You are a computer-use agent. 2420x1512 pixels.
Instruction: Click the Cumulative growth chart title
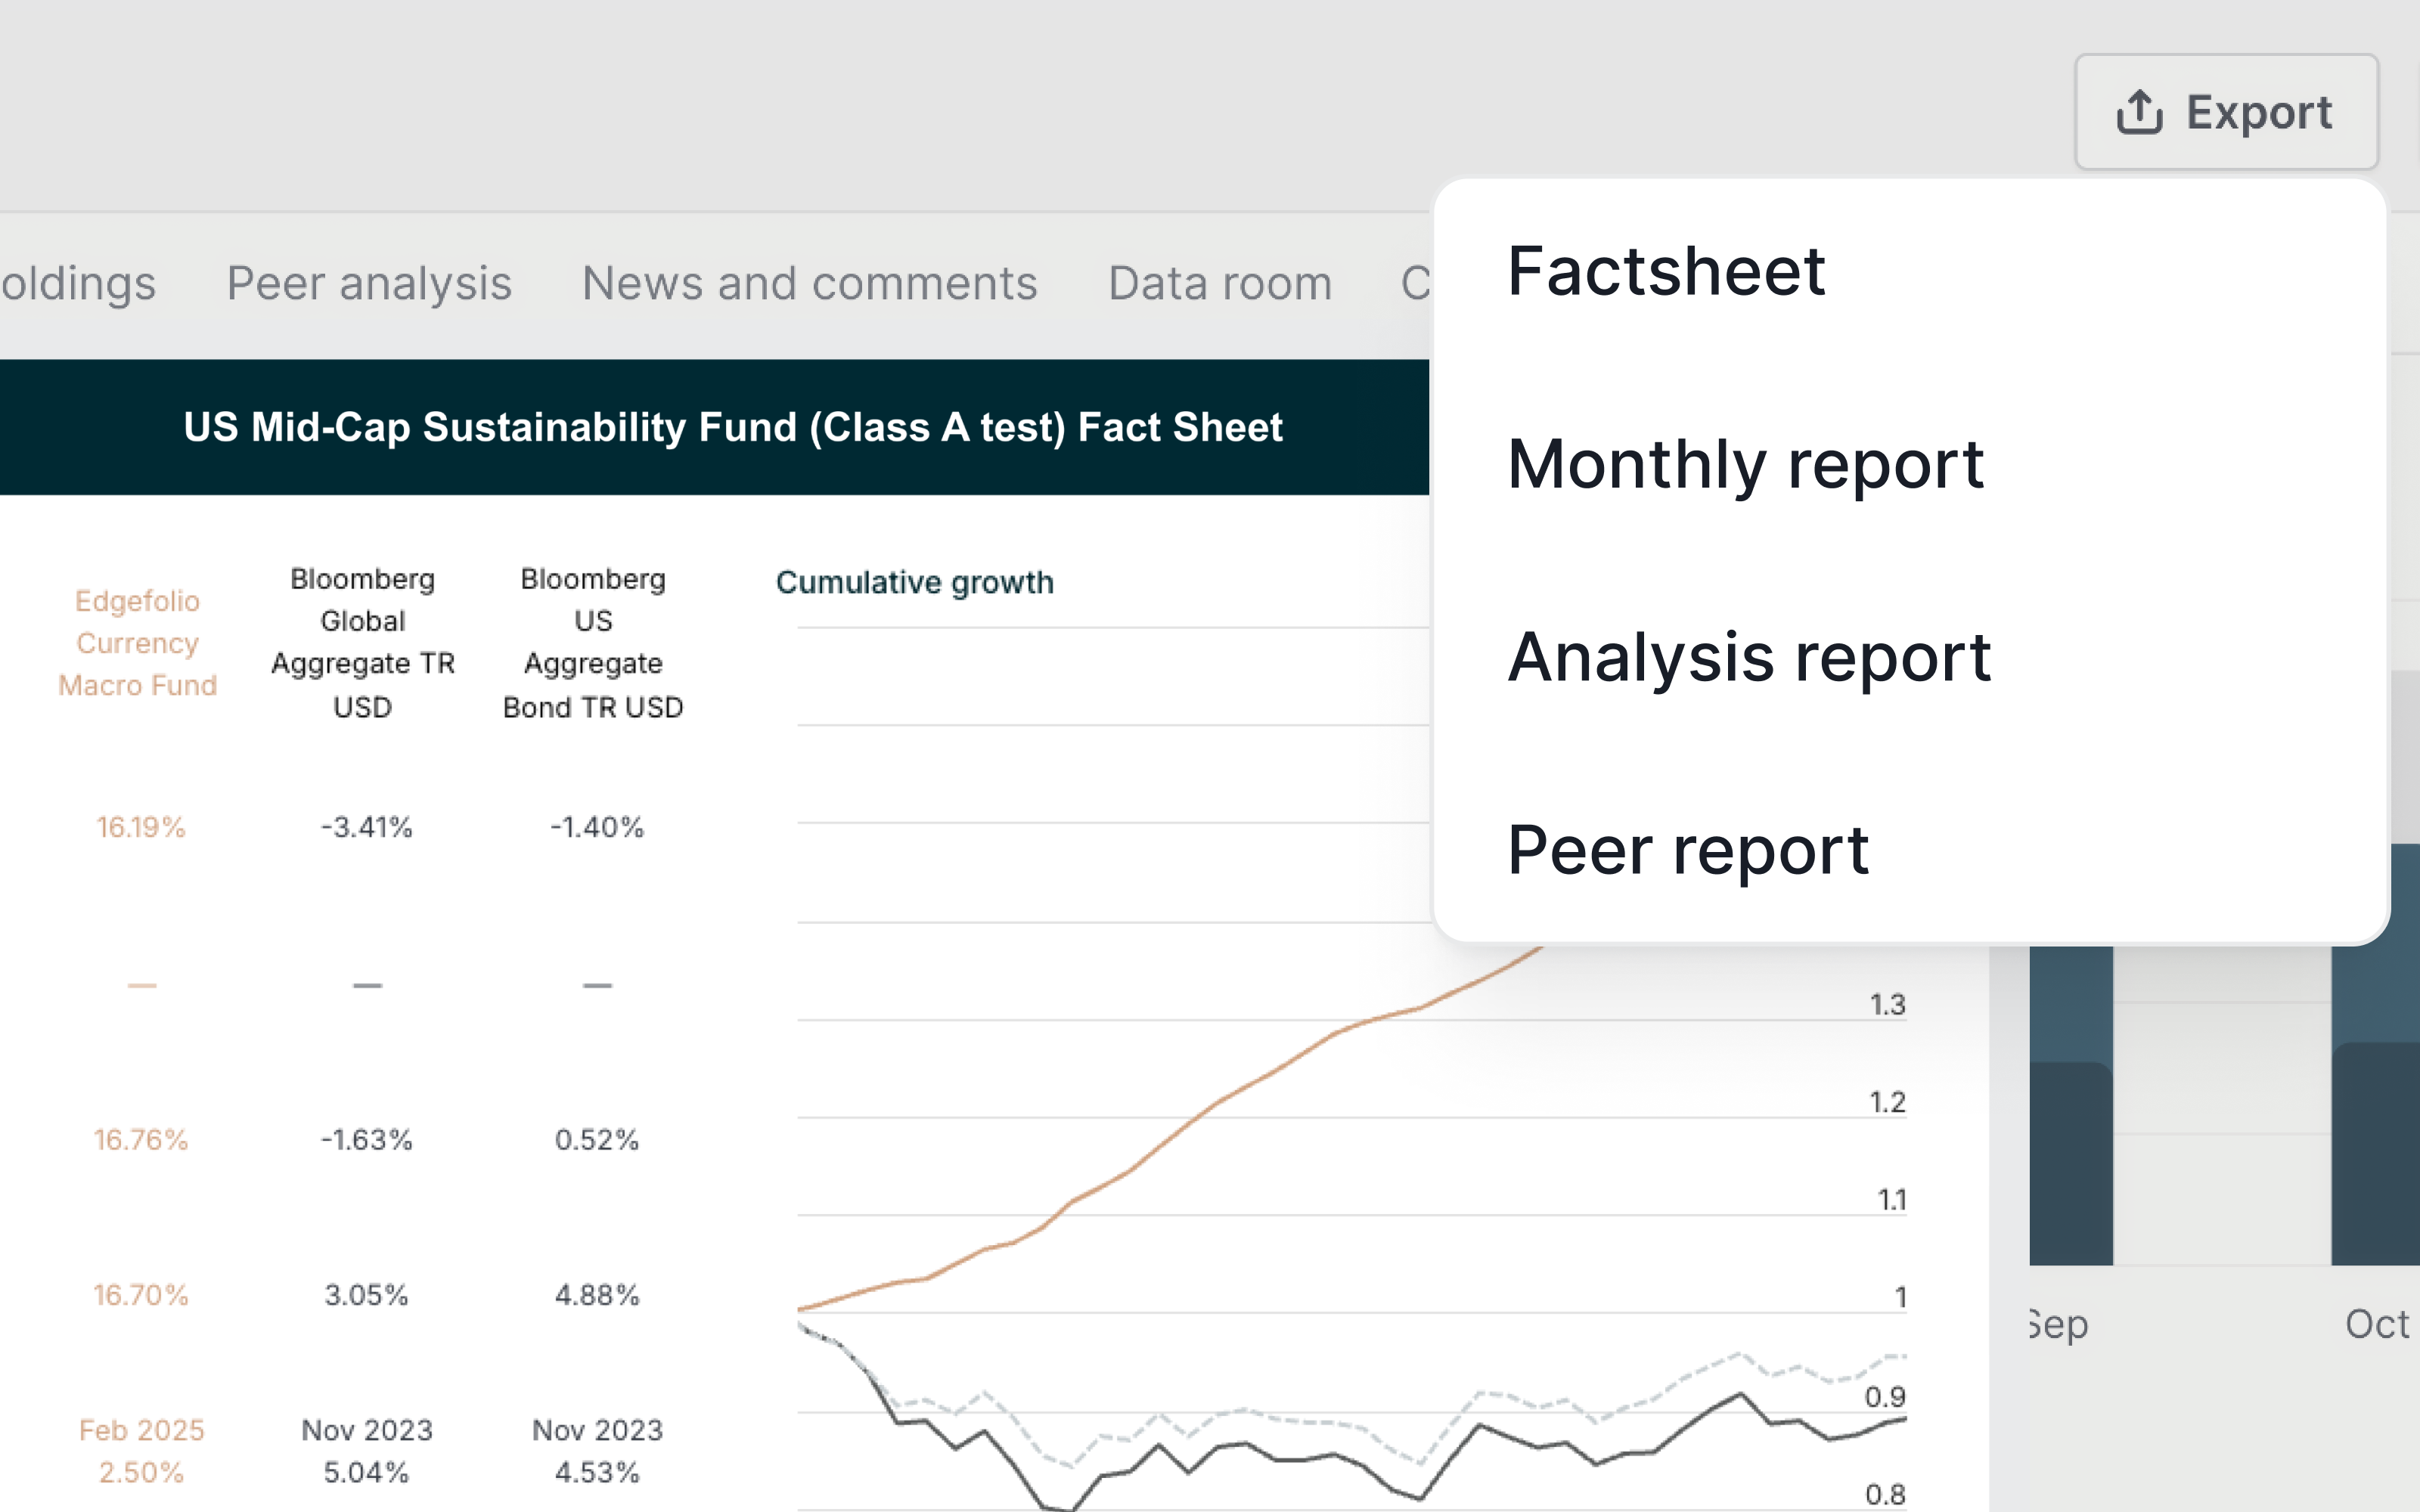(x=914, y=582)
